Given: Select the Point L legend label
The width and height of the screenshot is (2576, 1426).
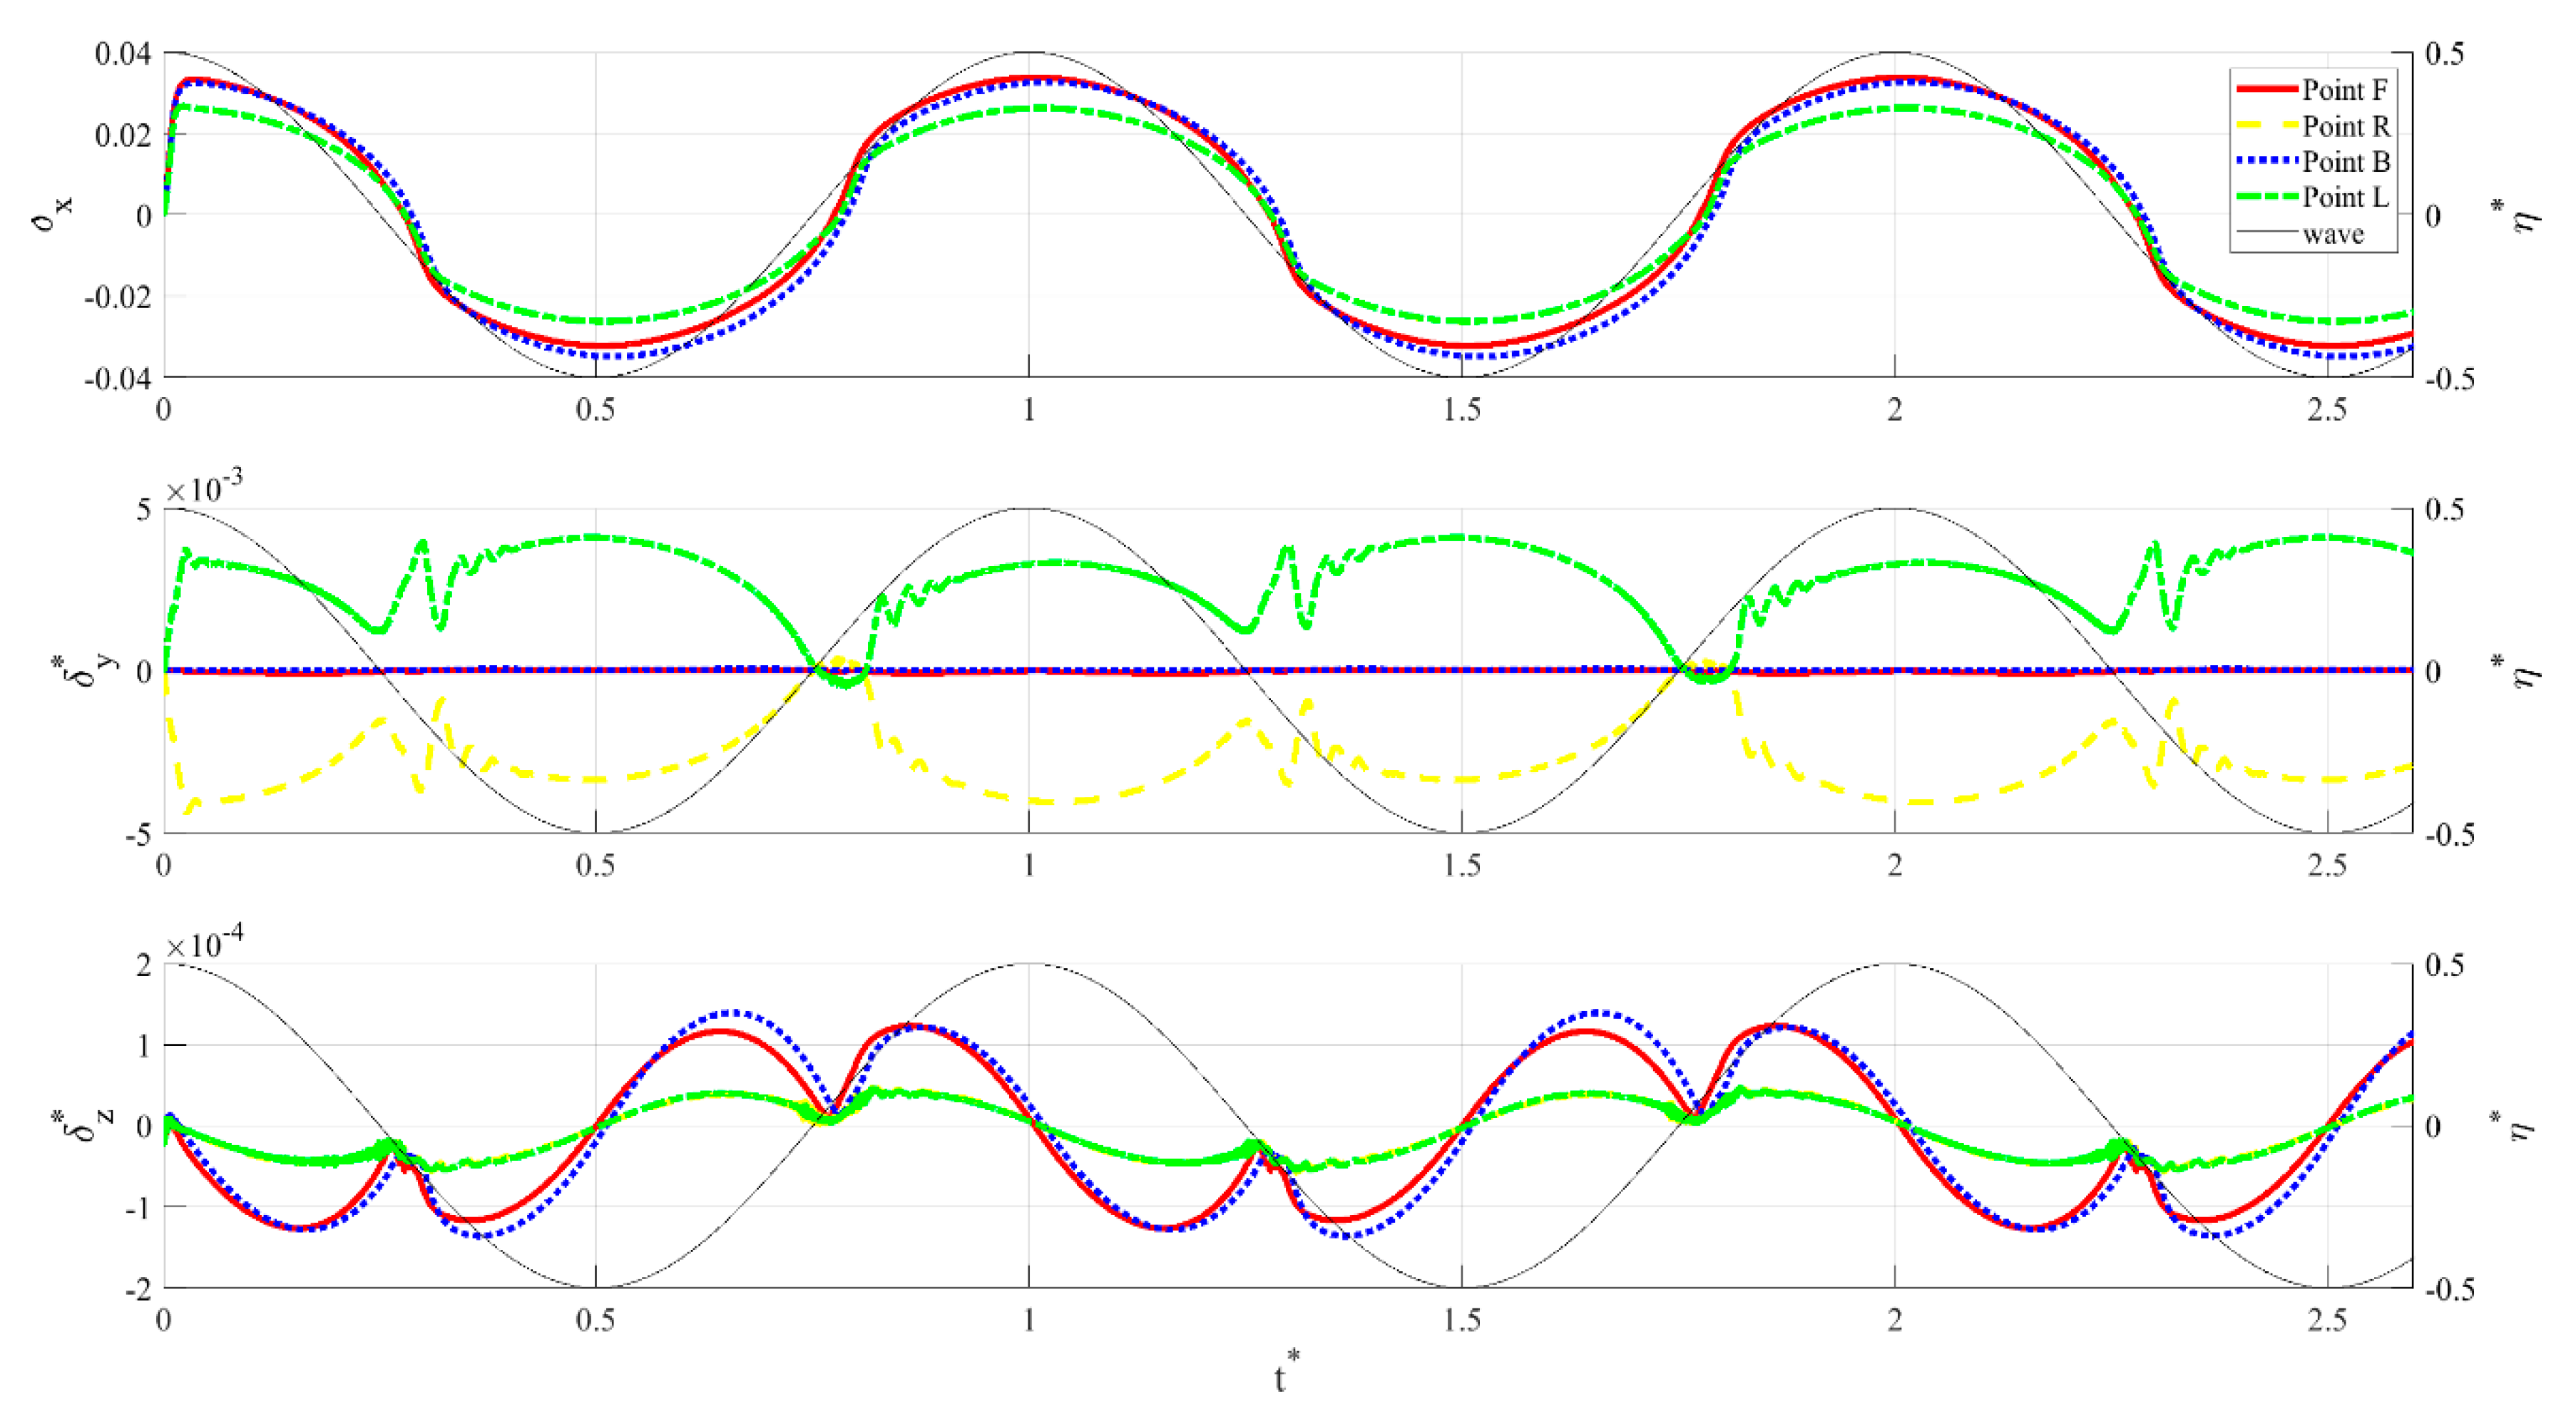Looking at the screenshot, I should [x=2345, y=197].
